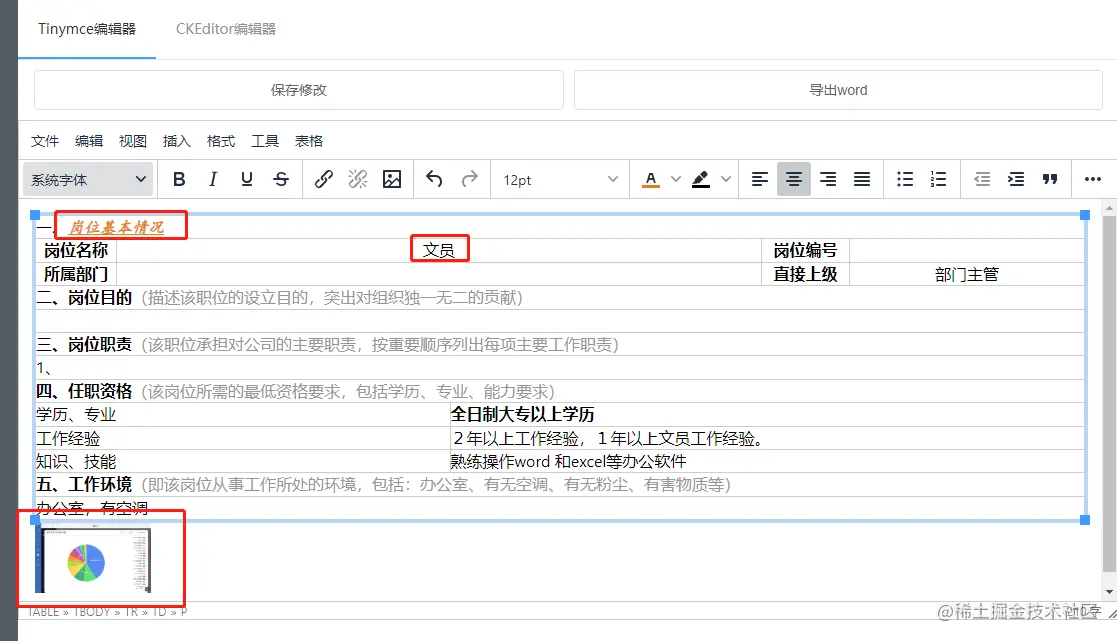
Task: Open the 表格 menu
Action: pyautogui.click(x=309, y=141)
